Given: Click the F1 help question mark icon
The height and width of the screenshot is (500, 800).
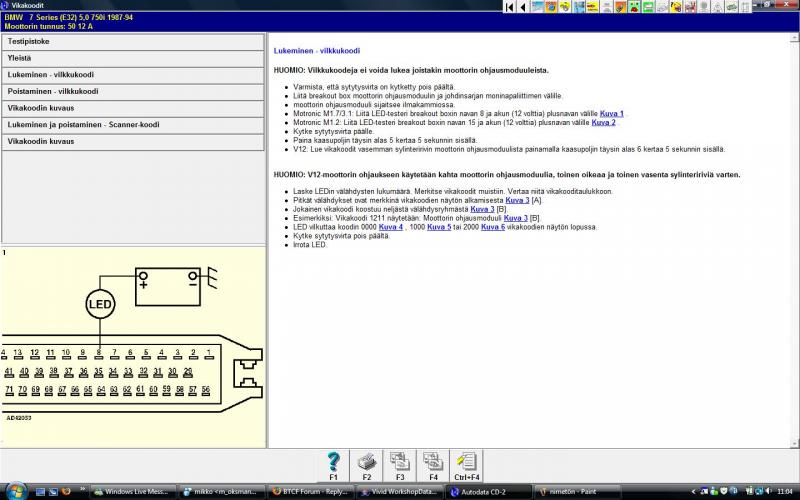Looking at the screenshot, I should click(334, 462).
